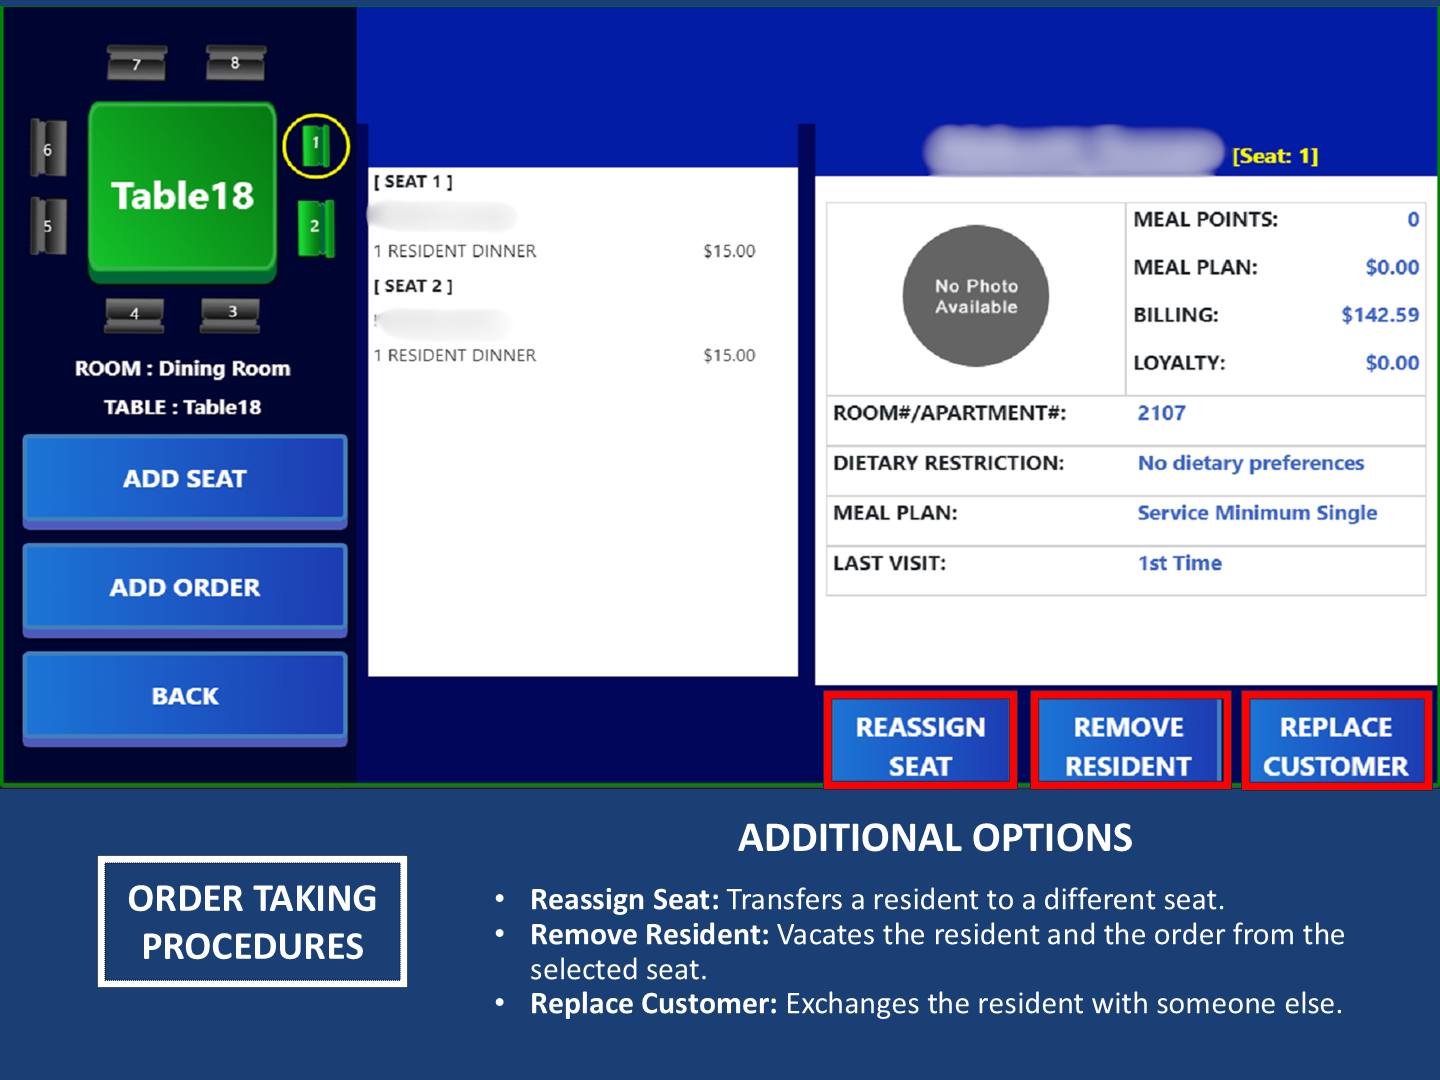1440x1080 pixels.
Task: Select Seat 1 Resident Dinner order line
Action: pyautogui.click(x=563, y=251)
